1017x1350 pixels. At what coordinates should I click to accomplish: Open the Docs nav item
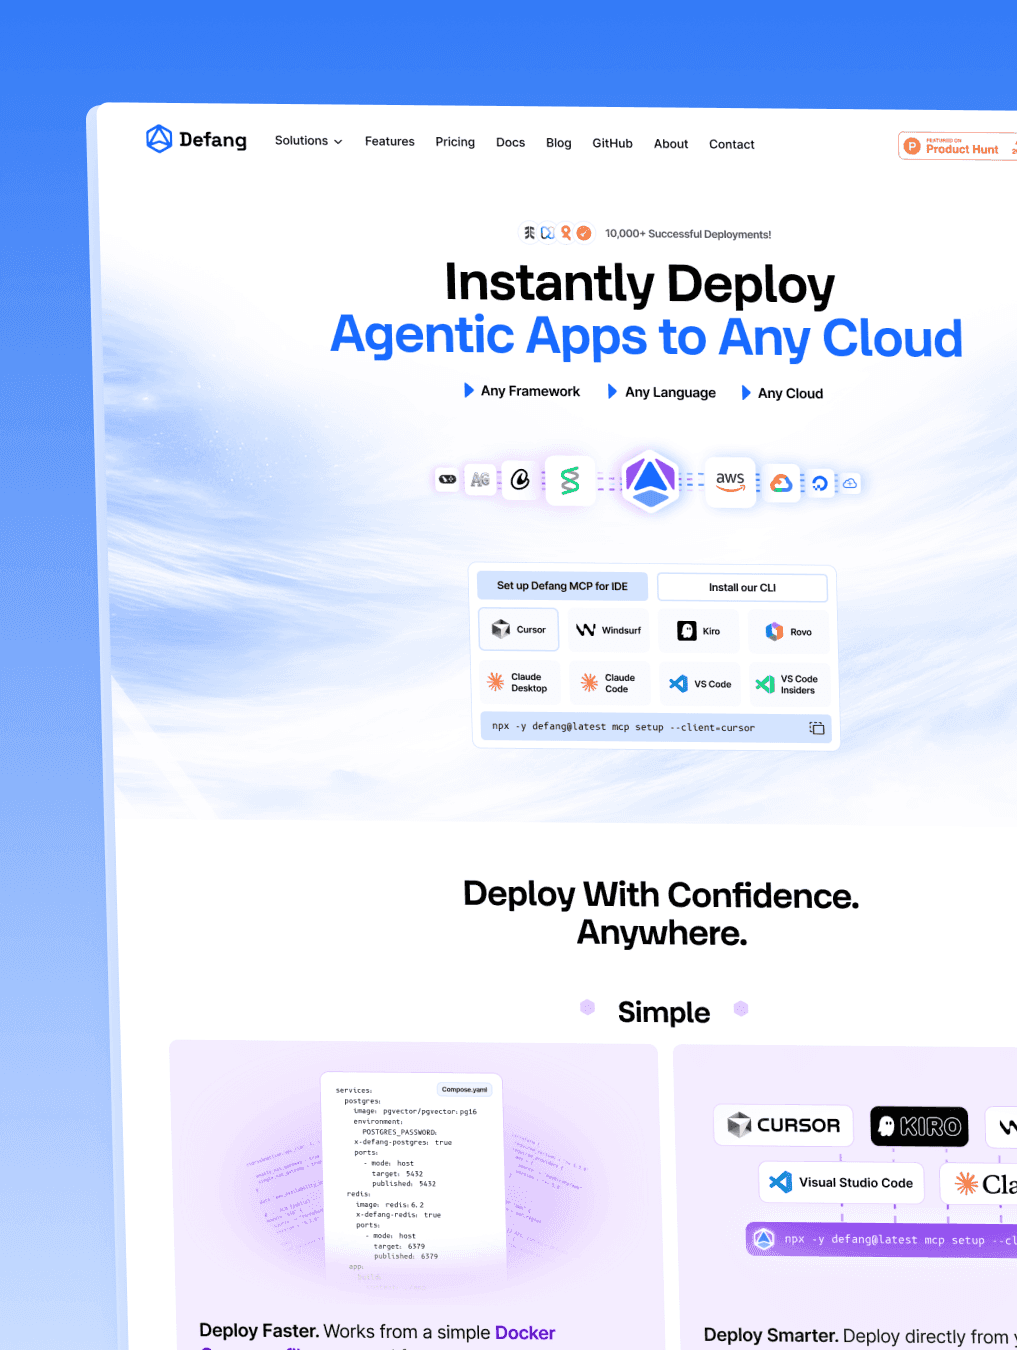click(510, 143)
